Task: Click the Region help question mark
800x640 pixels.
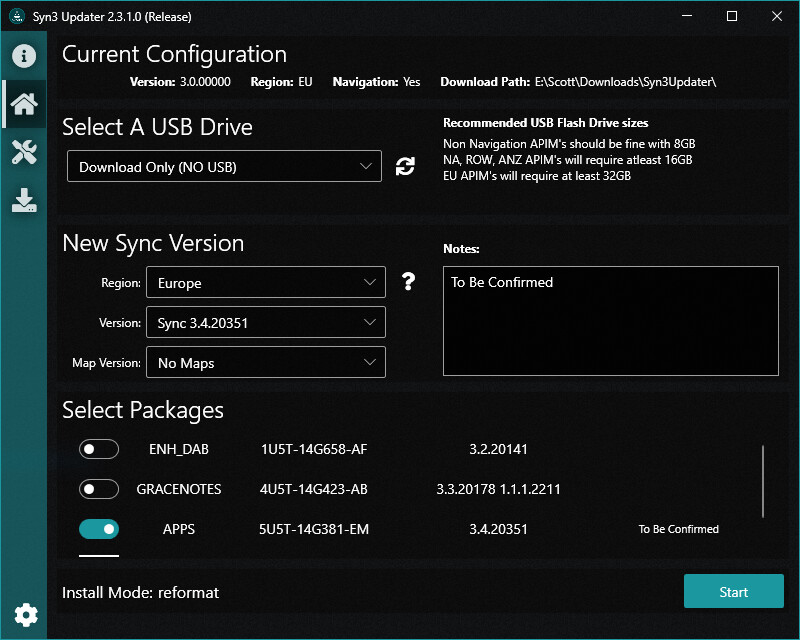Action: click(x=408, y=282)
